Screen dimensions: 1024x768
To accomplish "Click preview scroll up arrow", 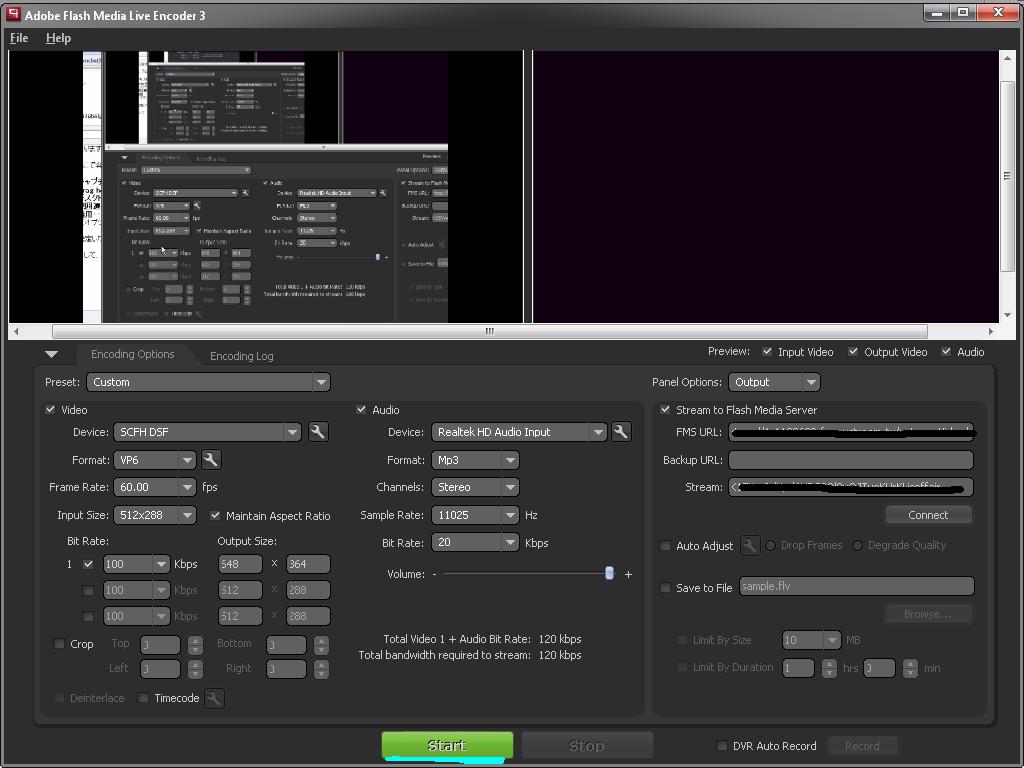I will coord(1007,58).
